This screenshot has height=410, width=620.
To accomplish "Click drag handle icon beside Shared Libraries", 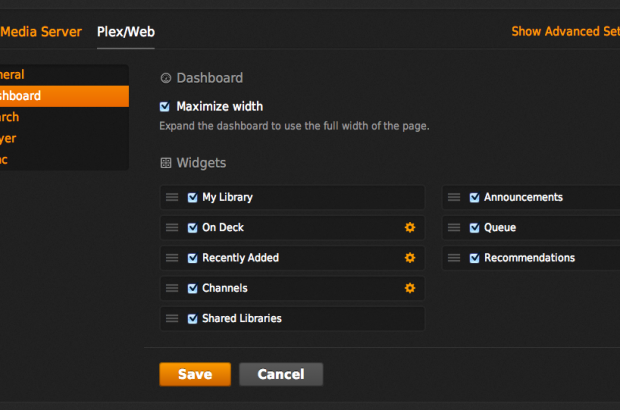I will click(x=172, y=318).
